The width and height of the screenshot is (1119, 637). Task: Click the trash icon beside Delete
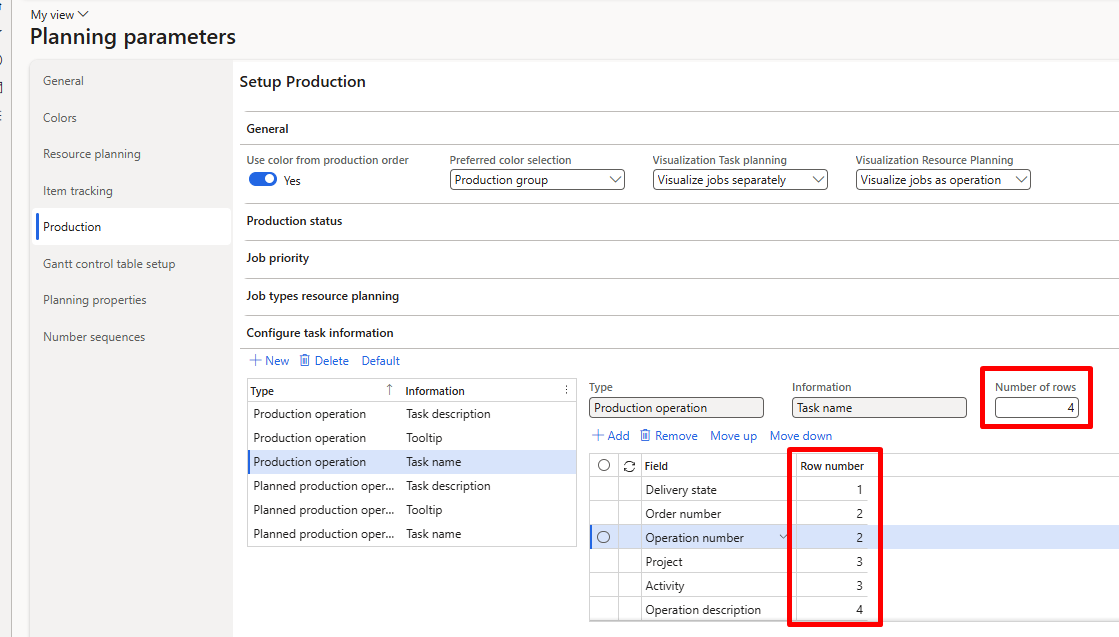point(305,360)
